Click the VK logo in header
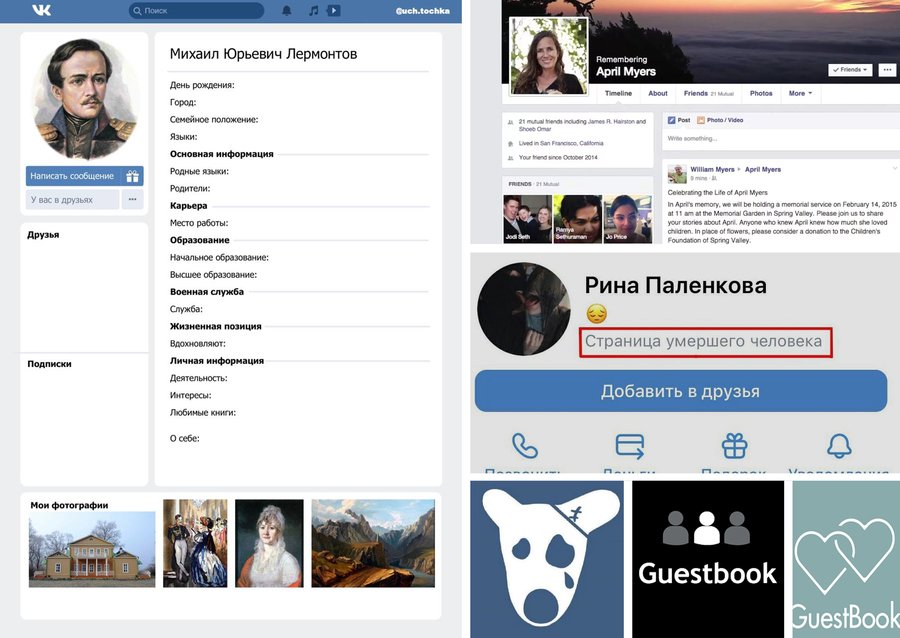This screenshot has height=638, width=900. point(41,10)
